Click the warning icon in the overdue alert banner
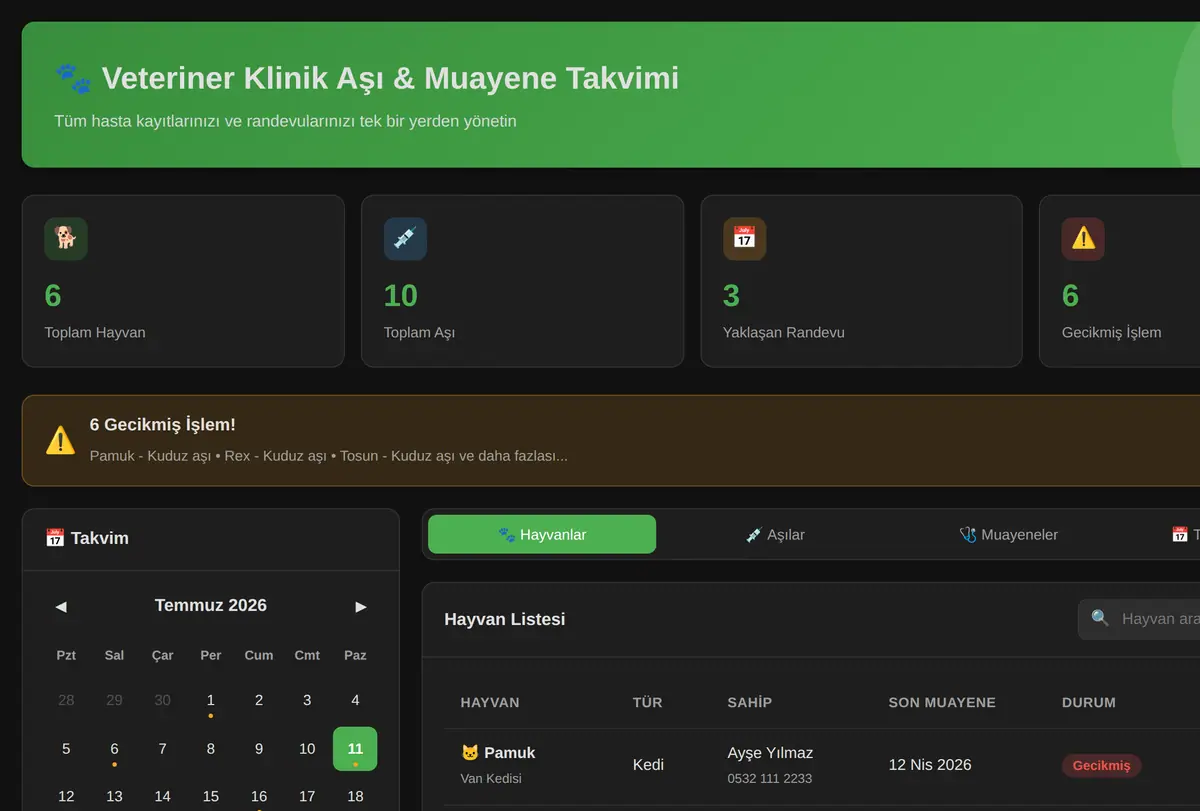Viewport: 1200px width, 811px height. tap(60, 440)
